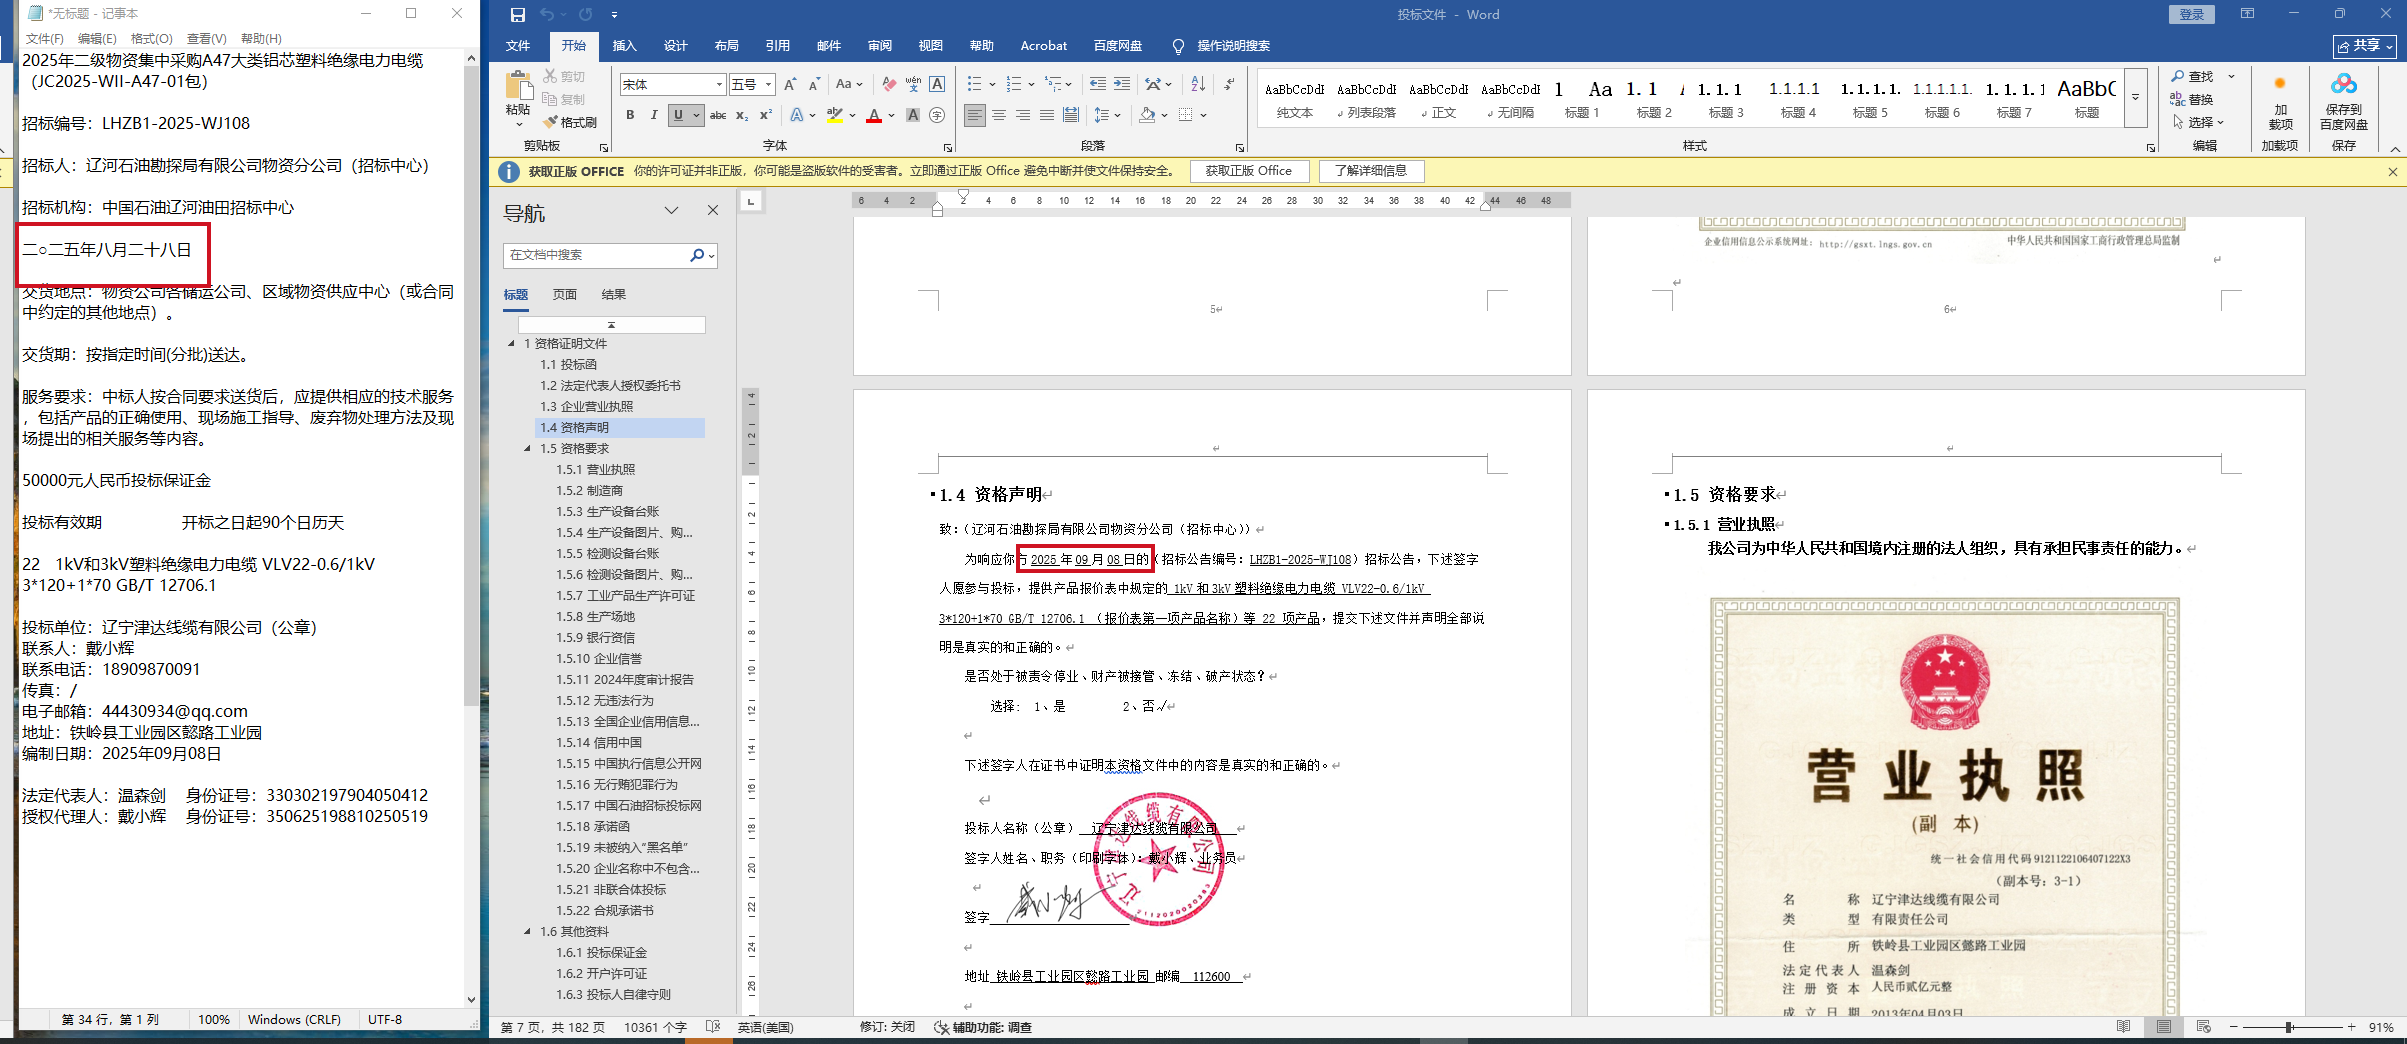Open the 插入 (Insert) ribbon tab
The width and height of the screenshot is (2407, 1044).
624,46
